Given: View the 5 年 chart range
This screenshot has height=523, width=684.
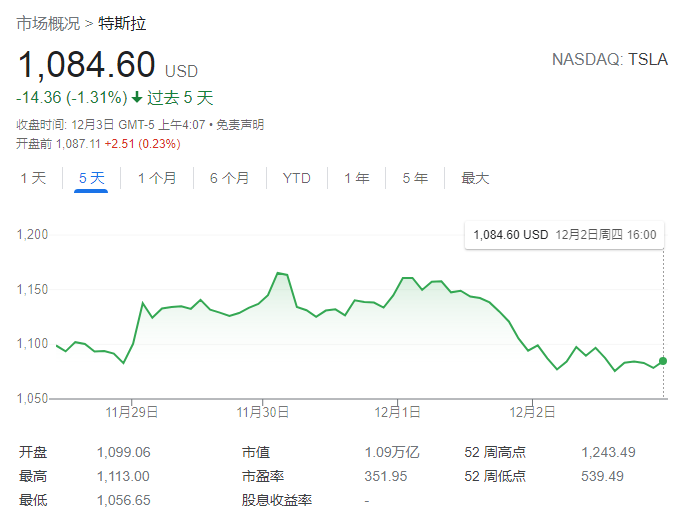Looking at the screenshot, I should (x=415, y=178).
